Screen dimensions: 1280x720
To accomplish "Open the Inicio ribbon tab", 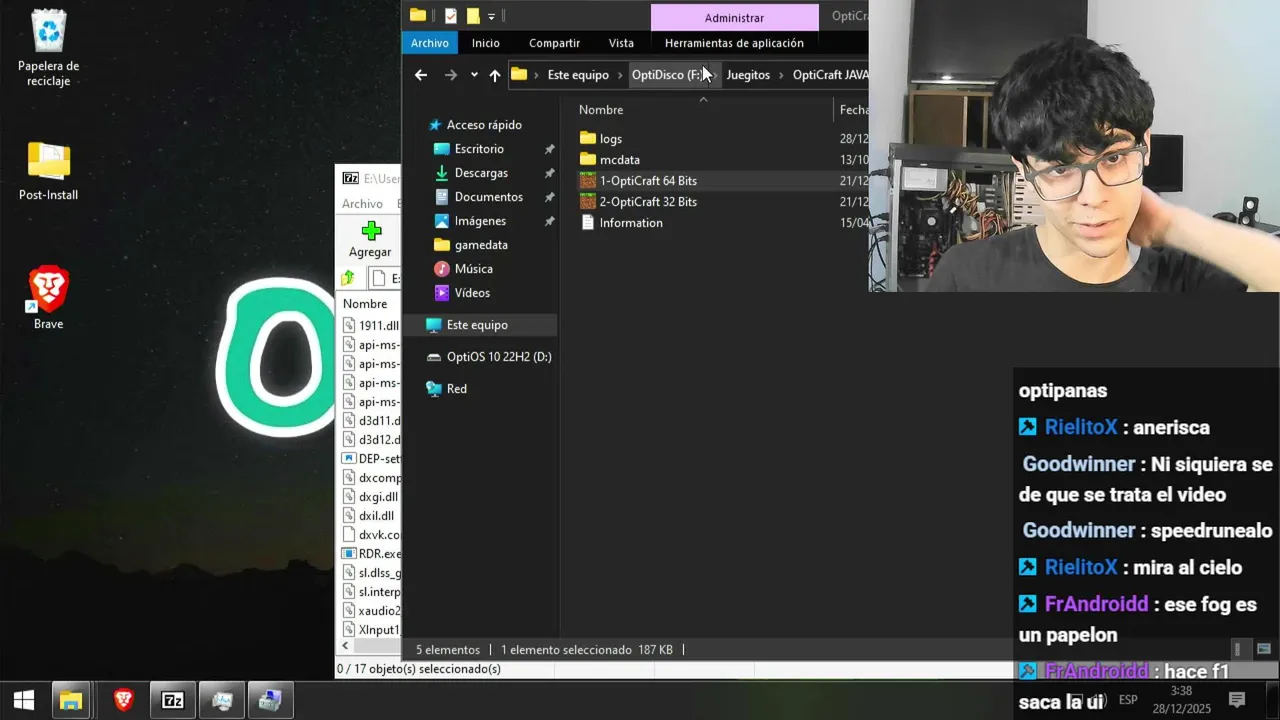I will coord(486,43).
